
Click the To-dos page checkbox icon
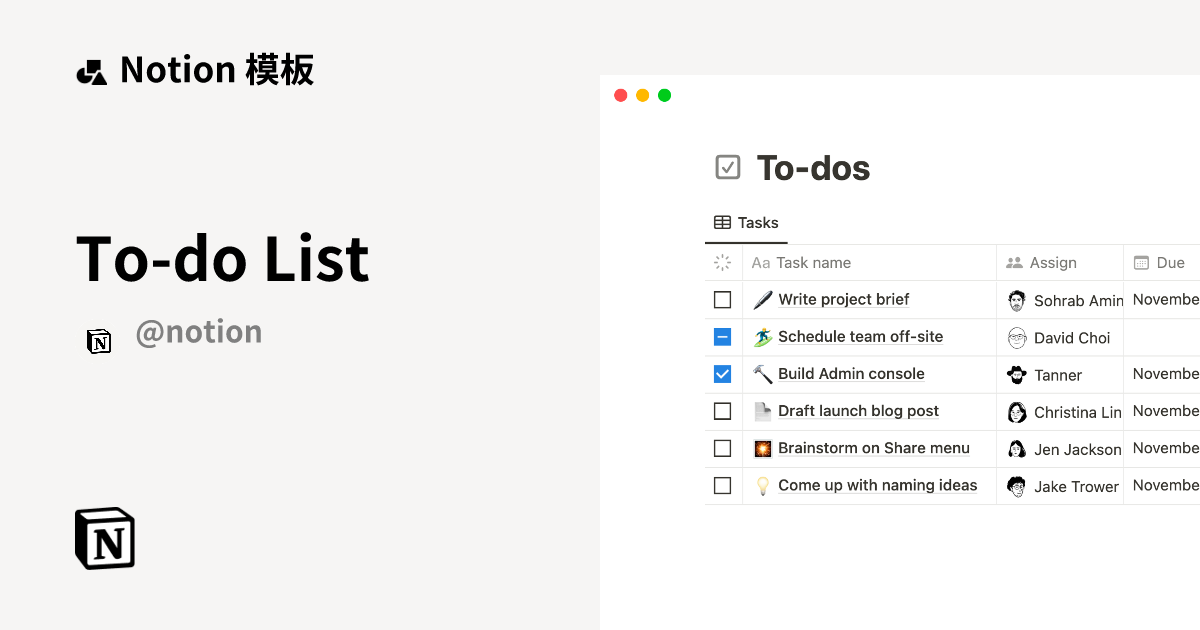(728, 167)
